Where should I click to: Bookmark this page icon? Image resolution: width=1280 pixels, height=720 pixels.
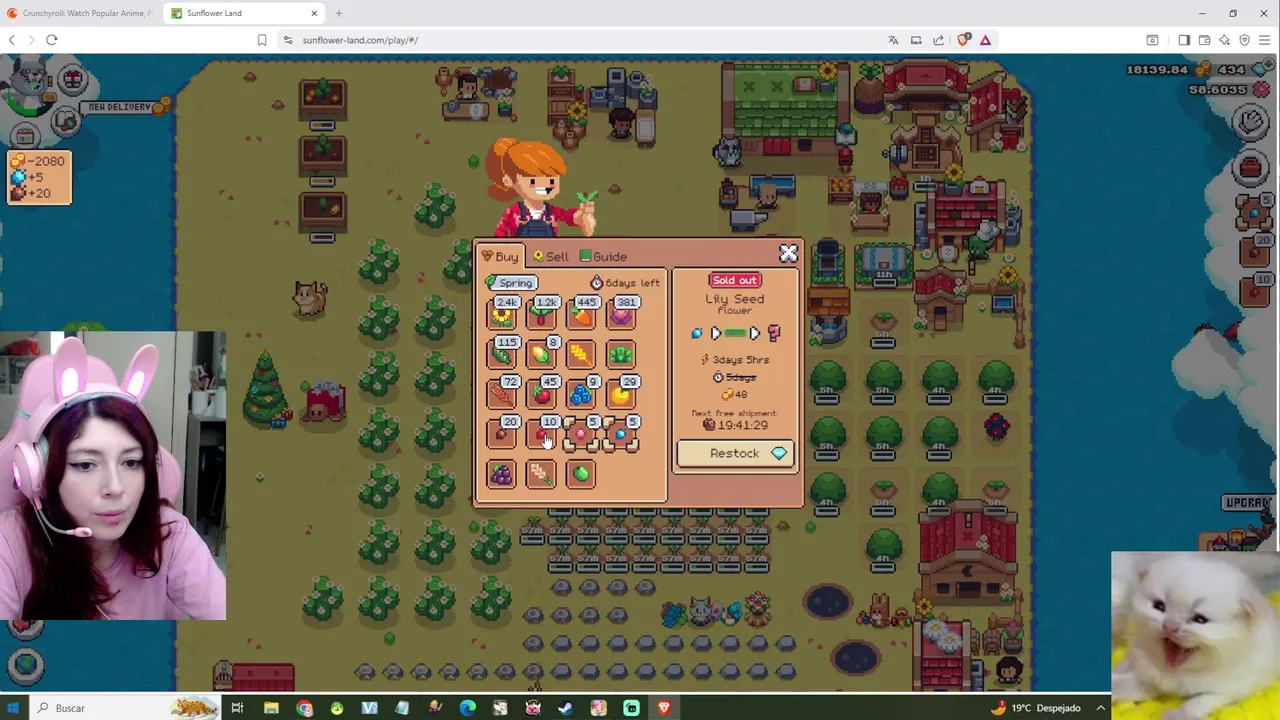(x=262, y=40)
